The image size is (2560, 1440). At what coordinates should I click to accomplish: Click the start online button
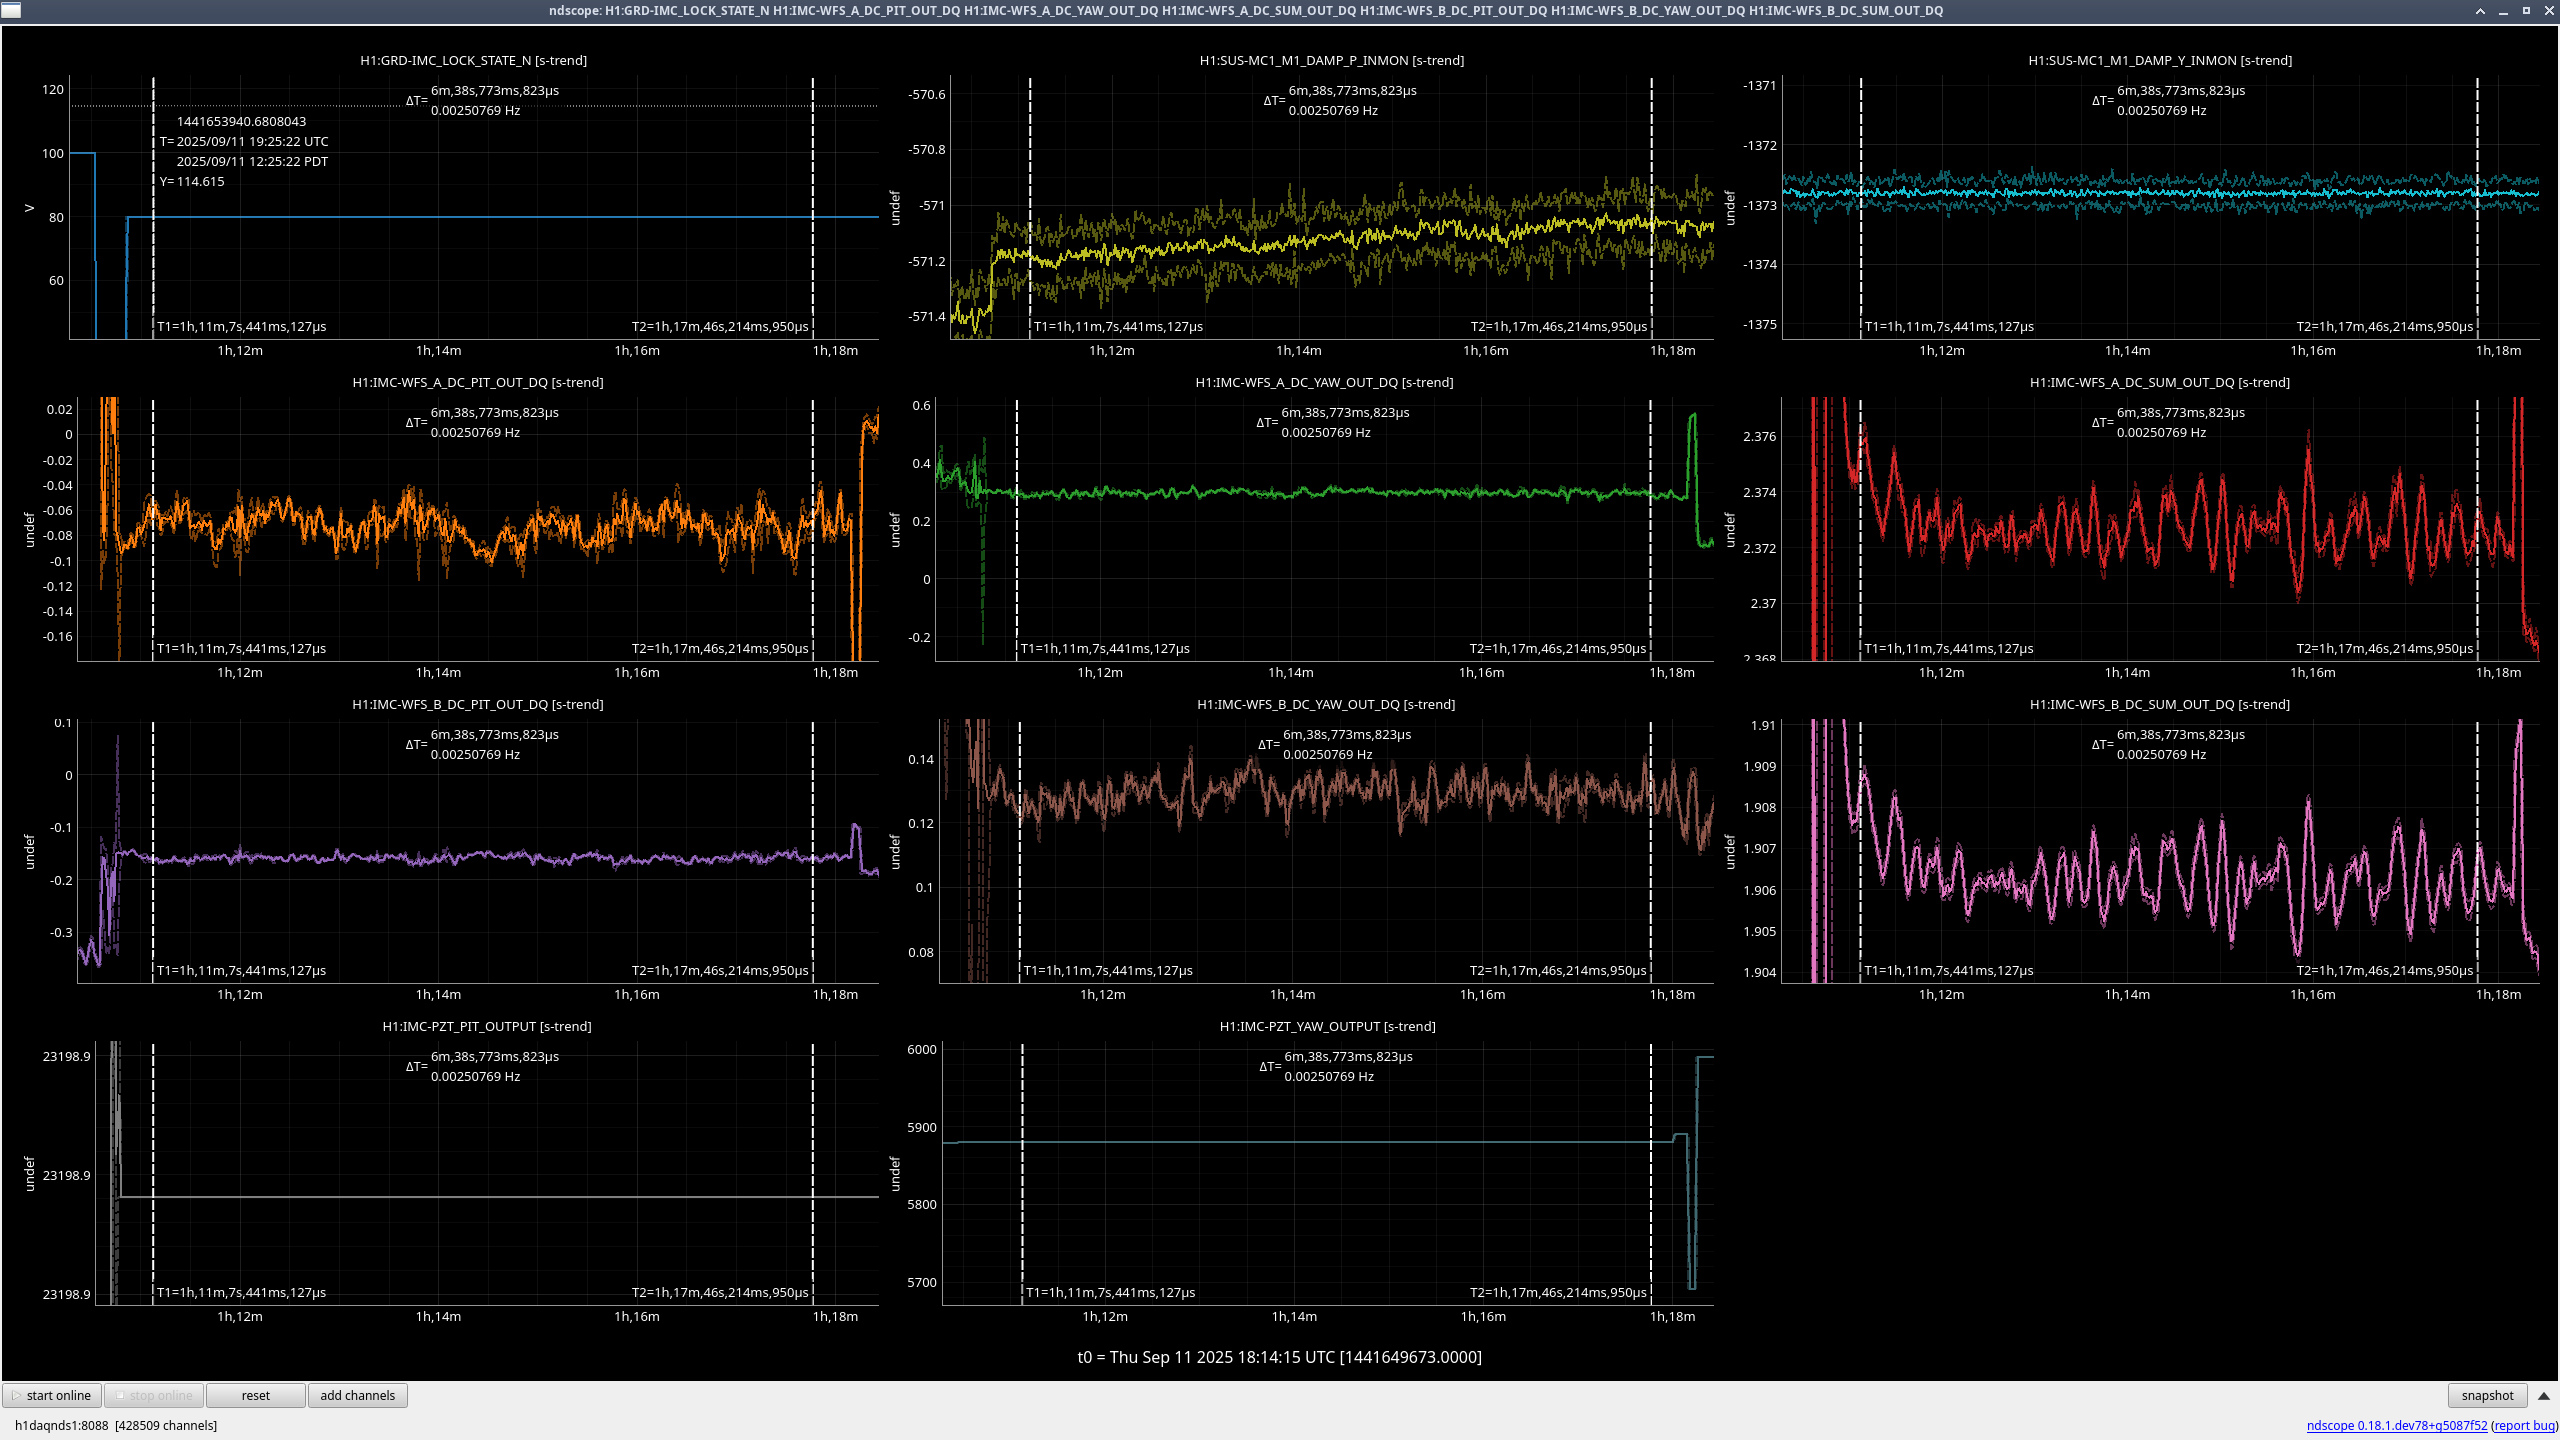(x=53, y=1395)
